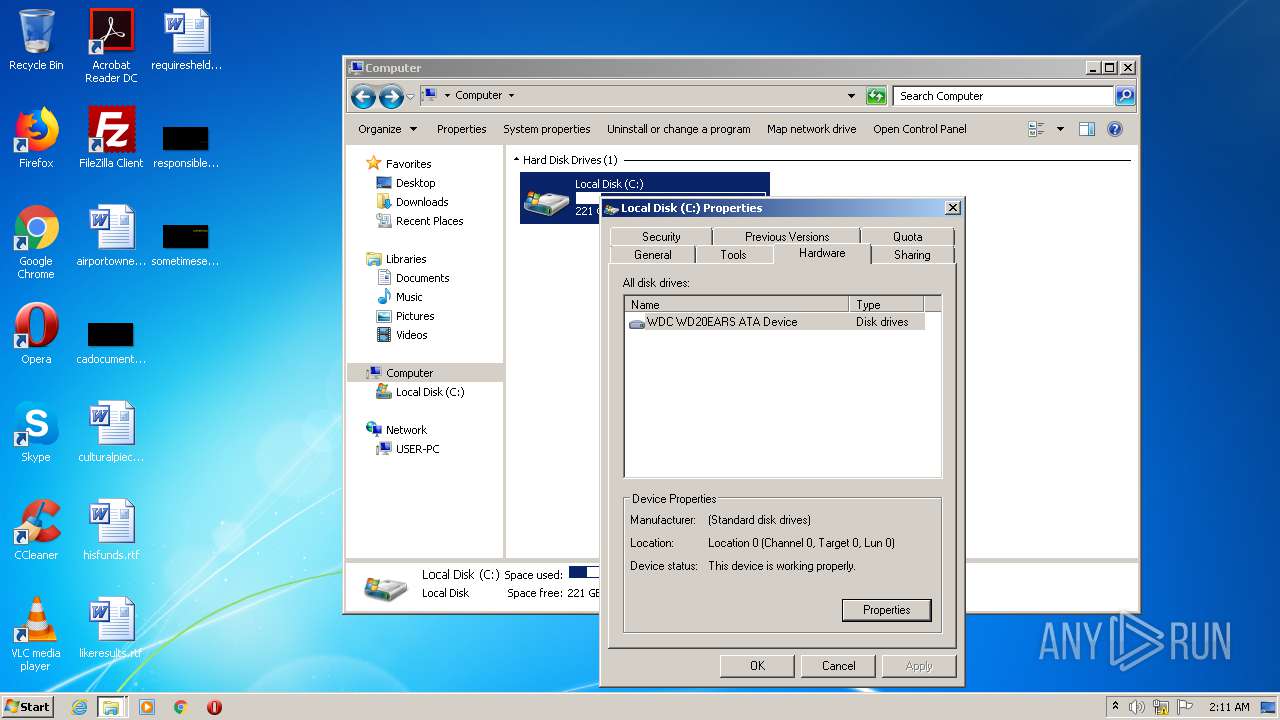Click the Properties button in Device Properties
Viewport: 1280px width, 720px height.
tap(886, 610)
